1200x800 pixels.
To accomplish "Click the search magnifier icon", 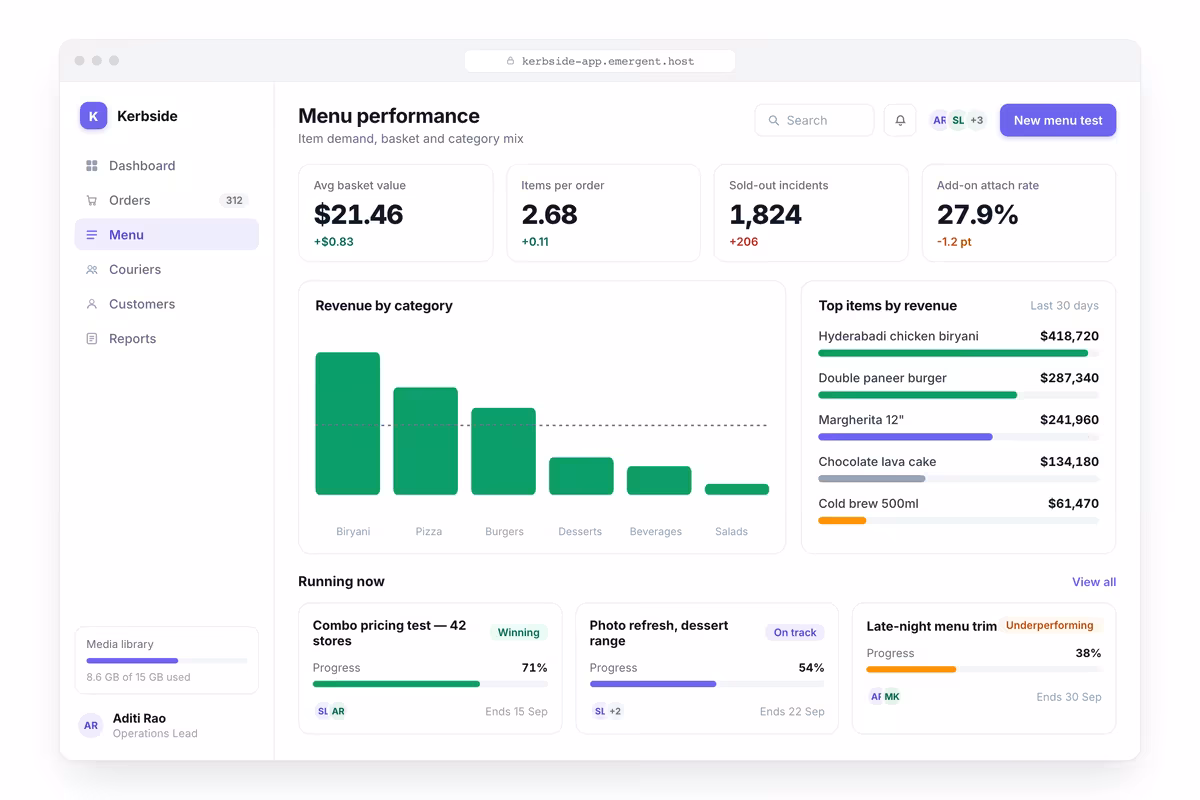I will [774, 120].
